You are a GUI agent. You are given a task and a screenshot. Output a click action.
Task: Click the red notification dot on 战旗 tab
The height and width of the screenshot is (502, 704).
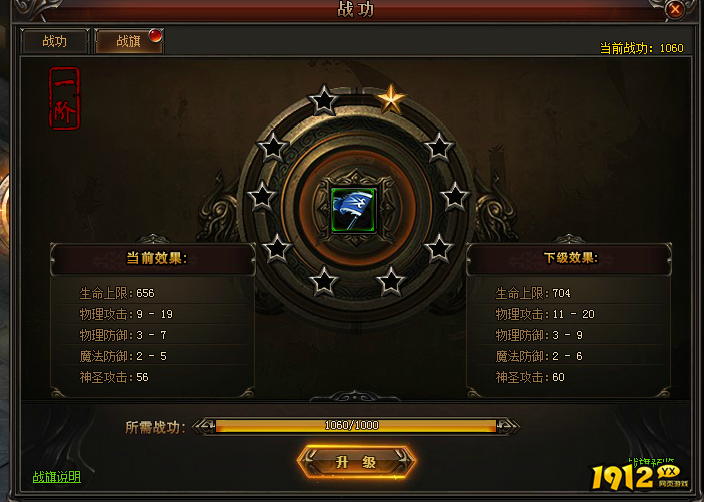tap(155, 35)
